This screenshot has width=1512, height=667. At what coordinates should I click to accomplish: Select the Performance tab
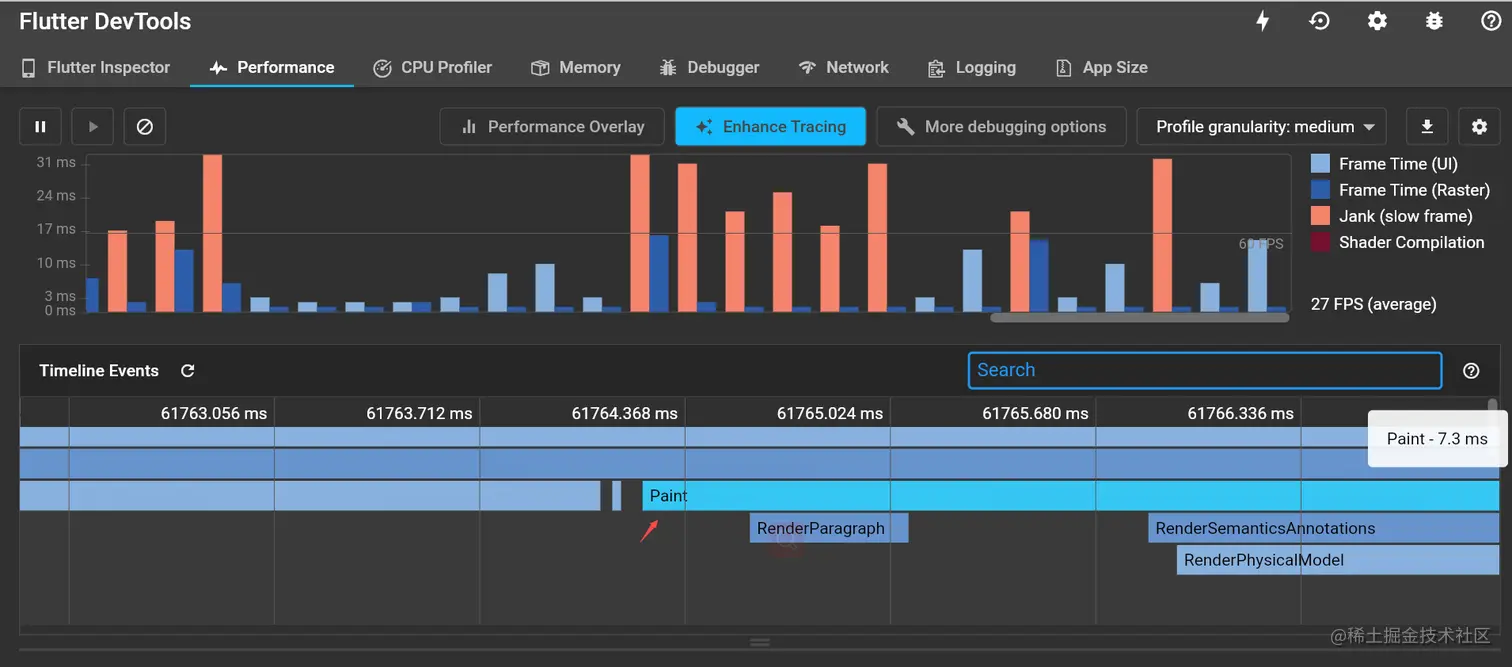pyautogui.click(x=272, y=67)
